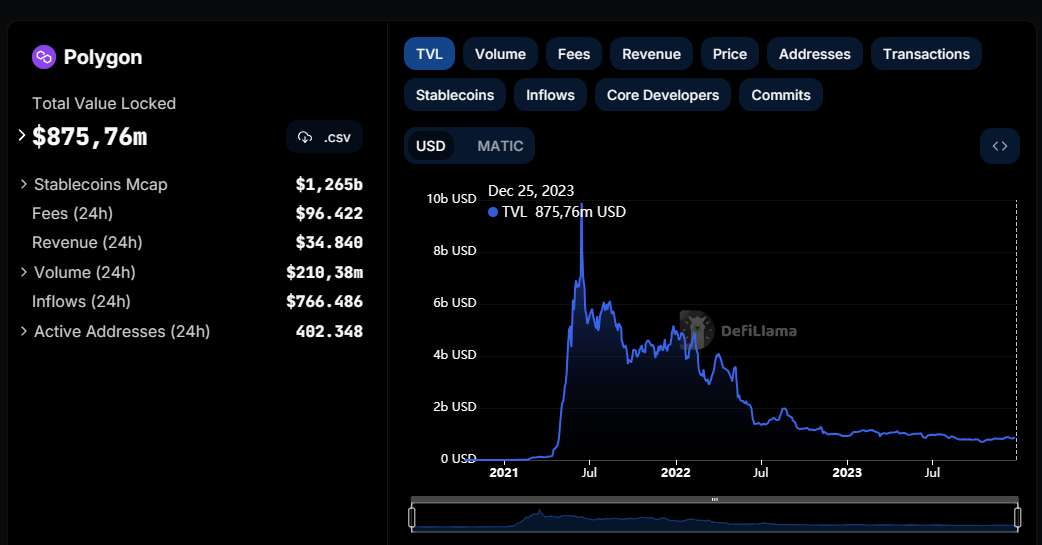This screenshot has width=1042, height=545.
Task: Show the Fees chart
Action: pyautogui.click(x=573, y=54)
